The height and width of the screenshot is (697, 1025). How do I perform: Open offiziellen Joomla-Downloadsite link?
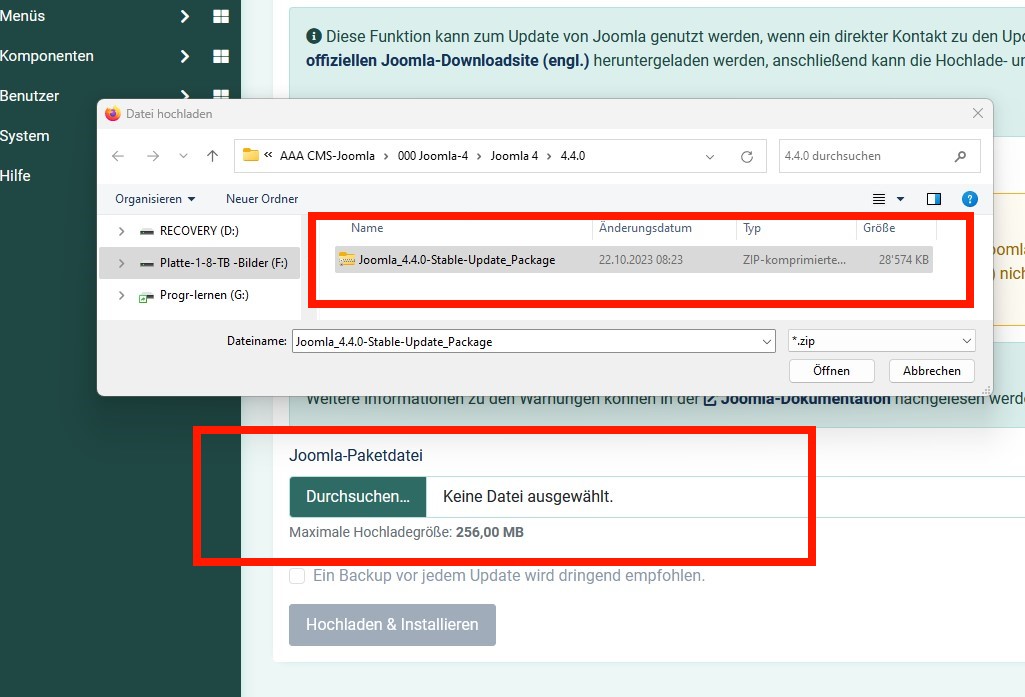[448, 61]
